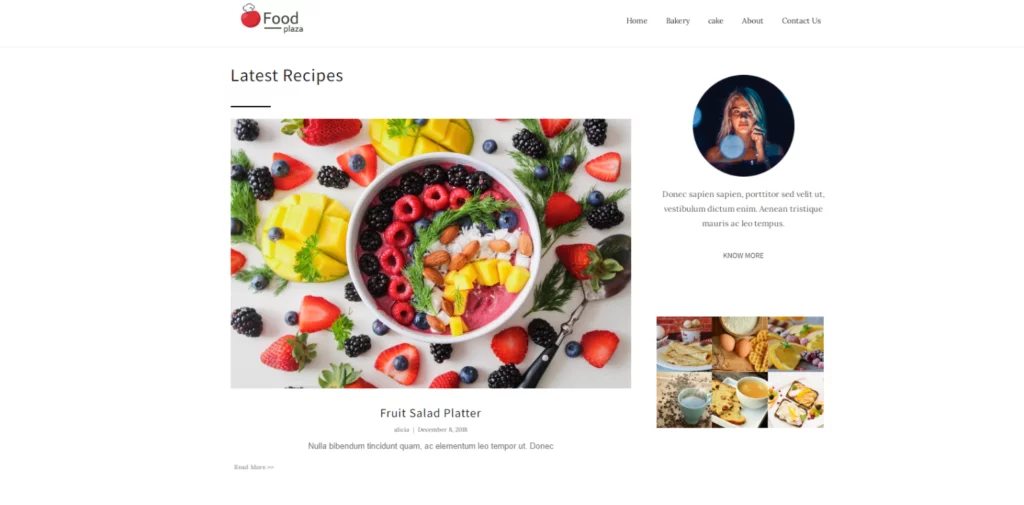Open the Read More link
The height and width of the screenshot is (505, 1024).
click(254, 467)
